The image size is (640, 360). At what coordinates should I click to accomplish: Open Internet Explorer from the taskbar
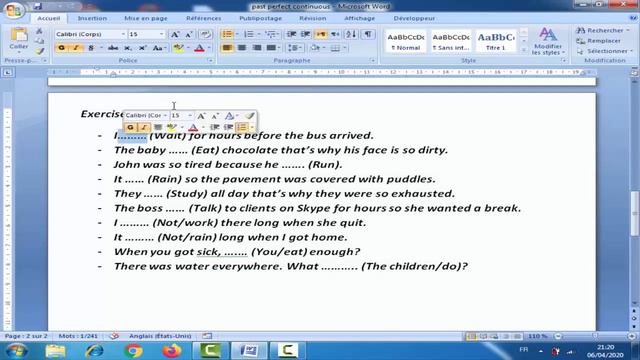(94, 351)
